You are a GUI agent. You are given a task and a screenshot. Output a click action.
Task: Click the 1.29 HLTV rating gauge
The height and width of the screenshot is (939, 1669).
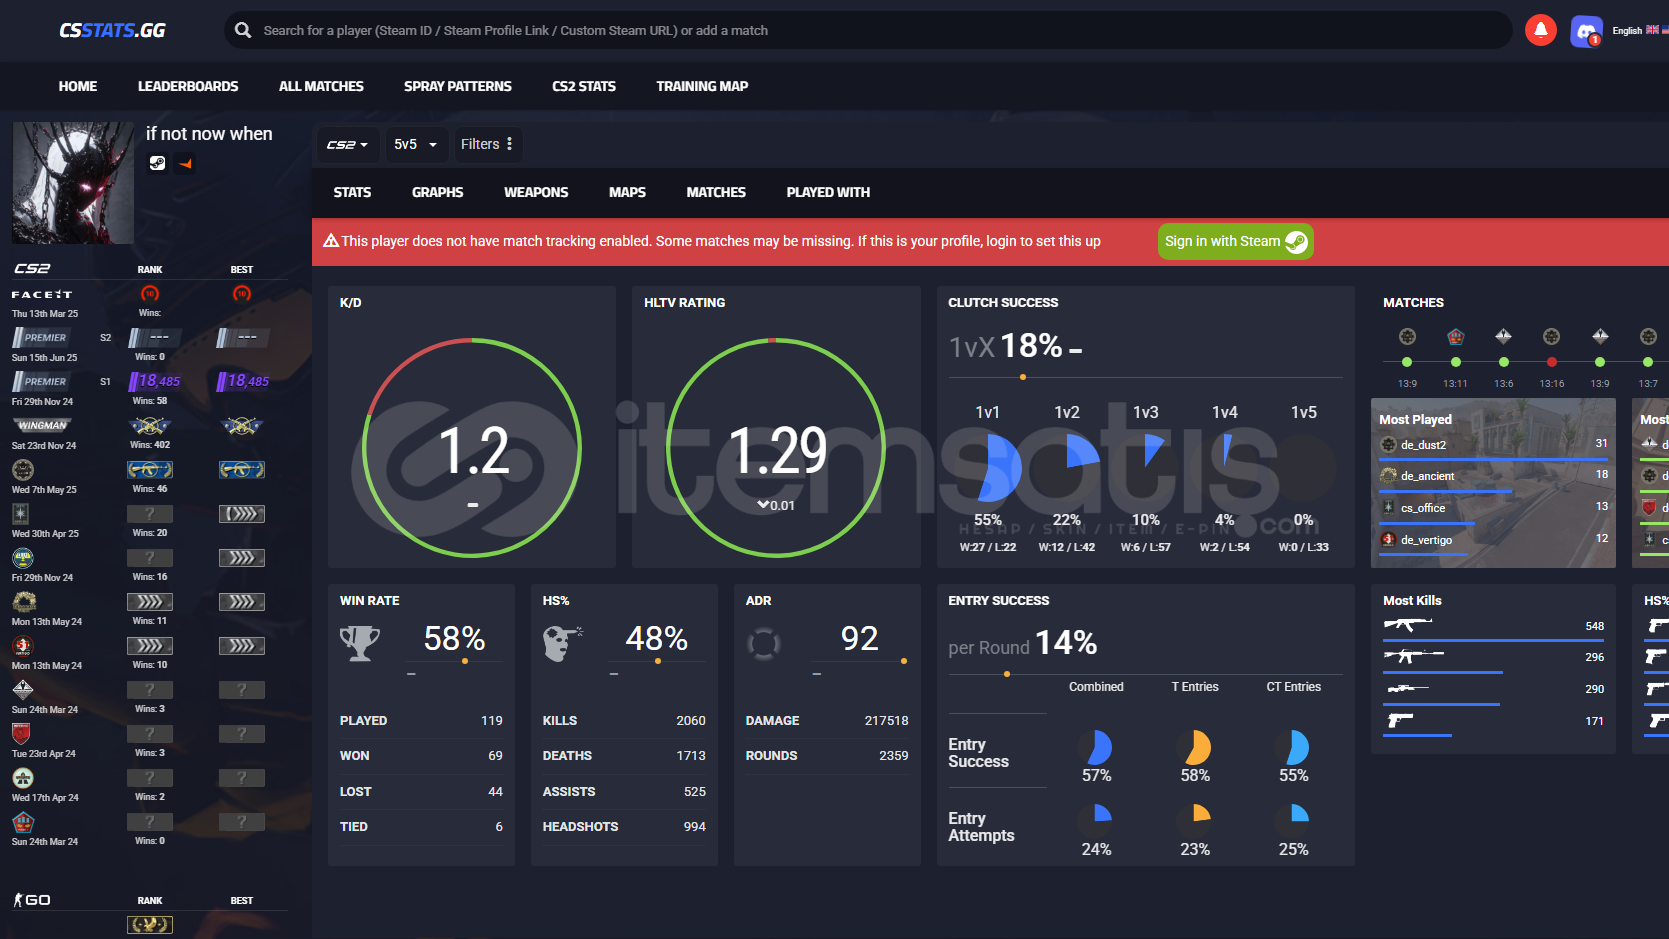(x=776, y=447)
